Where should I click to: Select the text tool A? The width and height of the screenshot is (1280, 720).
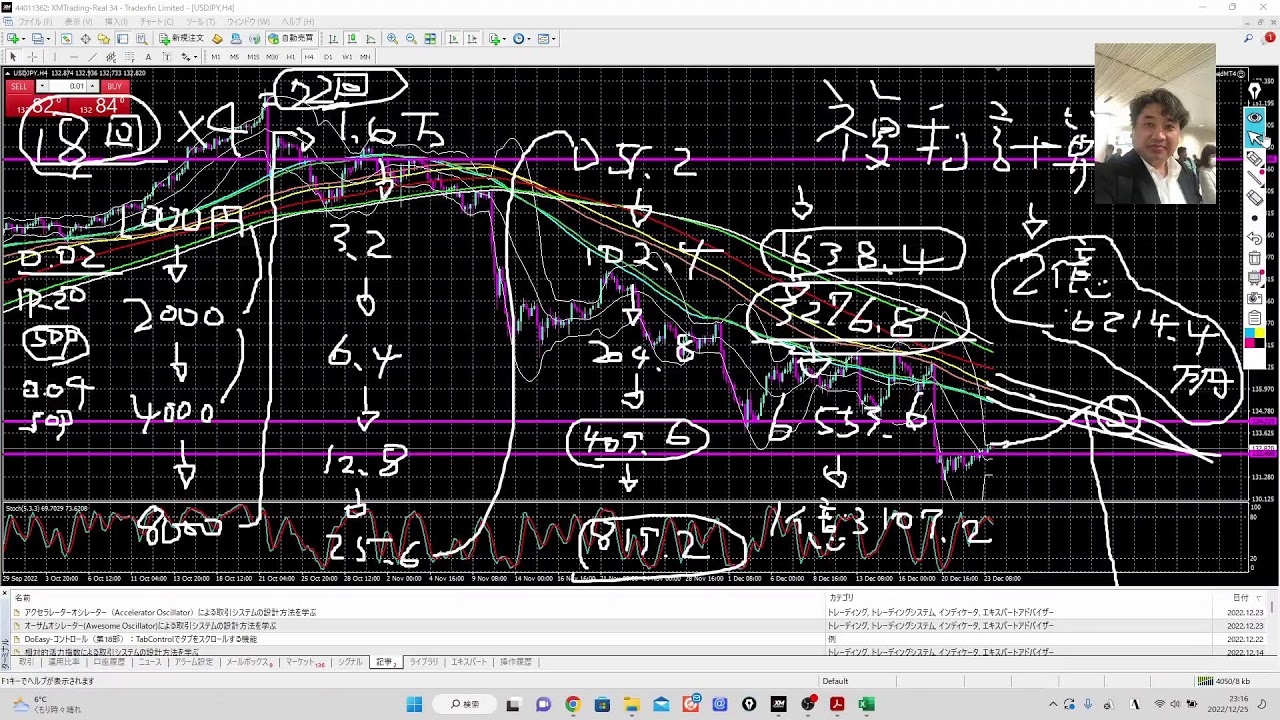pyautogui.click(x=148, y=57)
